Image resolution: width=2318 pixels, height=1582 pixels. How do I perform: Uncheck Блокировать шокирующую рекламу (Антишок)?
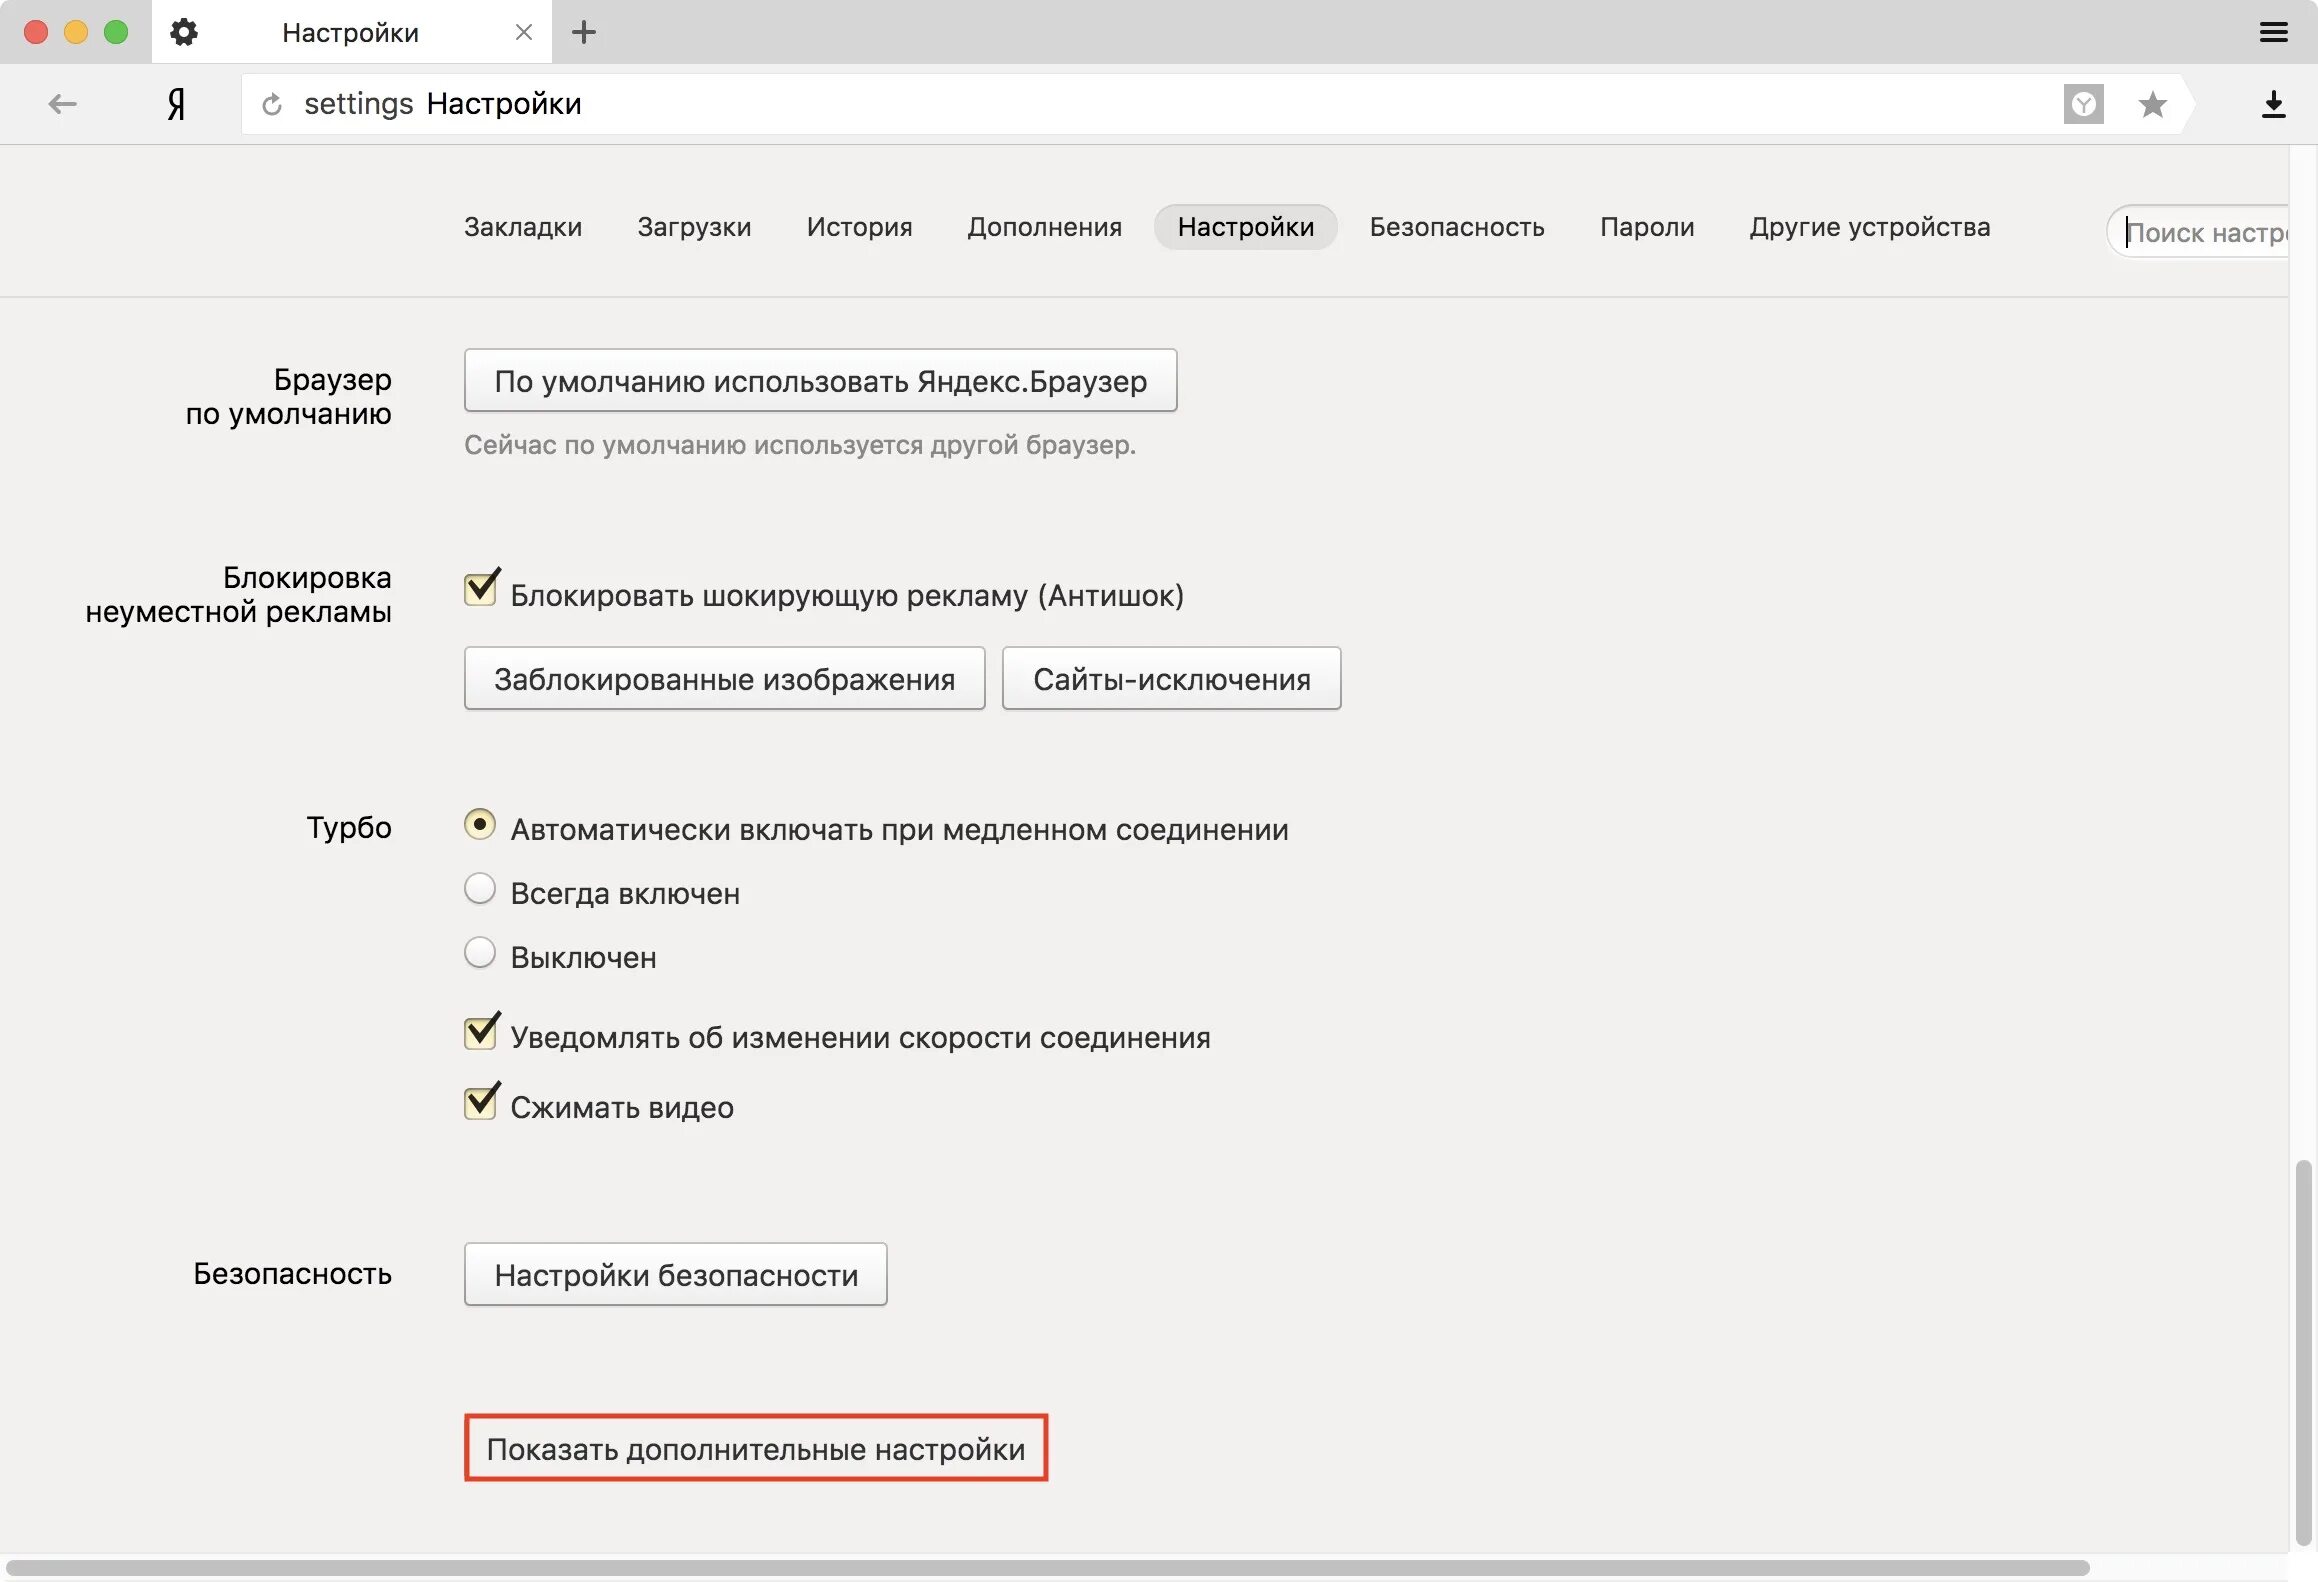481,588
